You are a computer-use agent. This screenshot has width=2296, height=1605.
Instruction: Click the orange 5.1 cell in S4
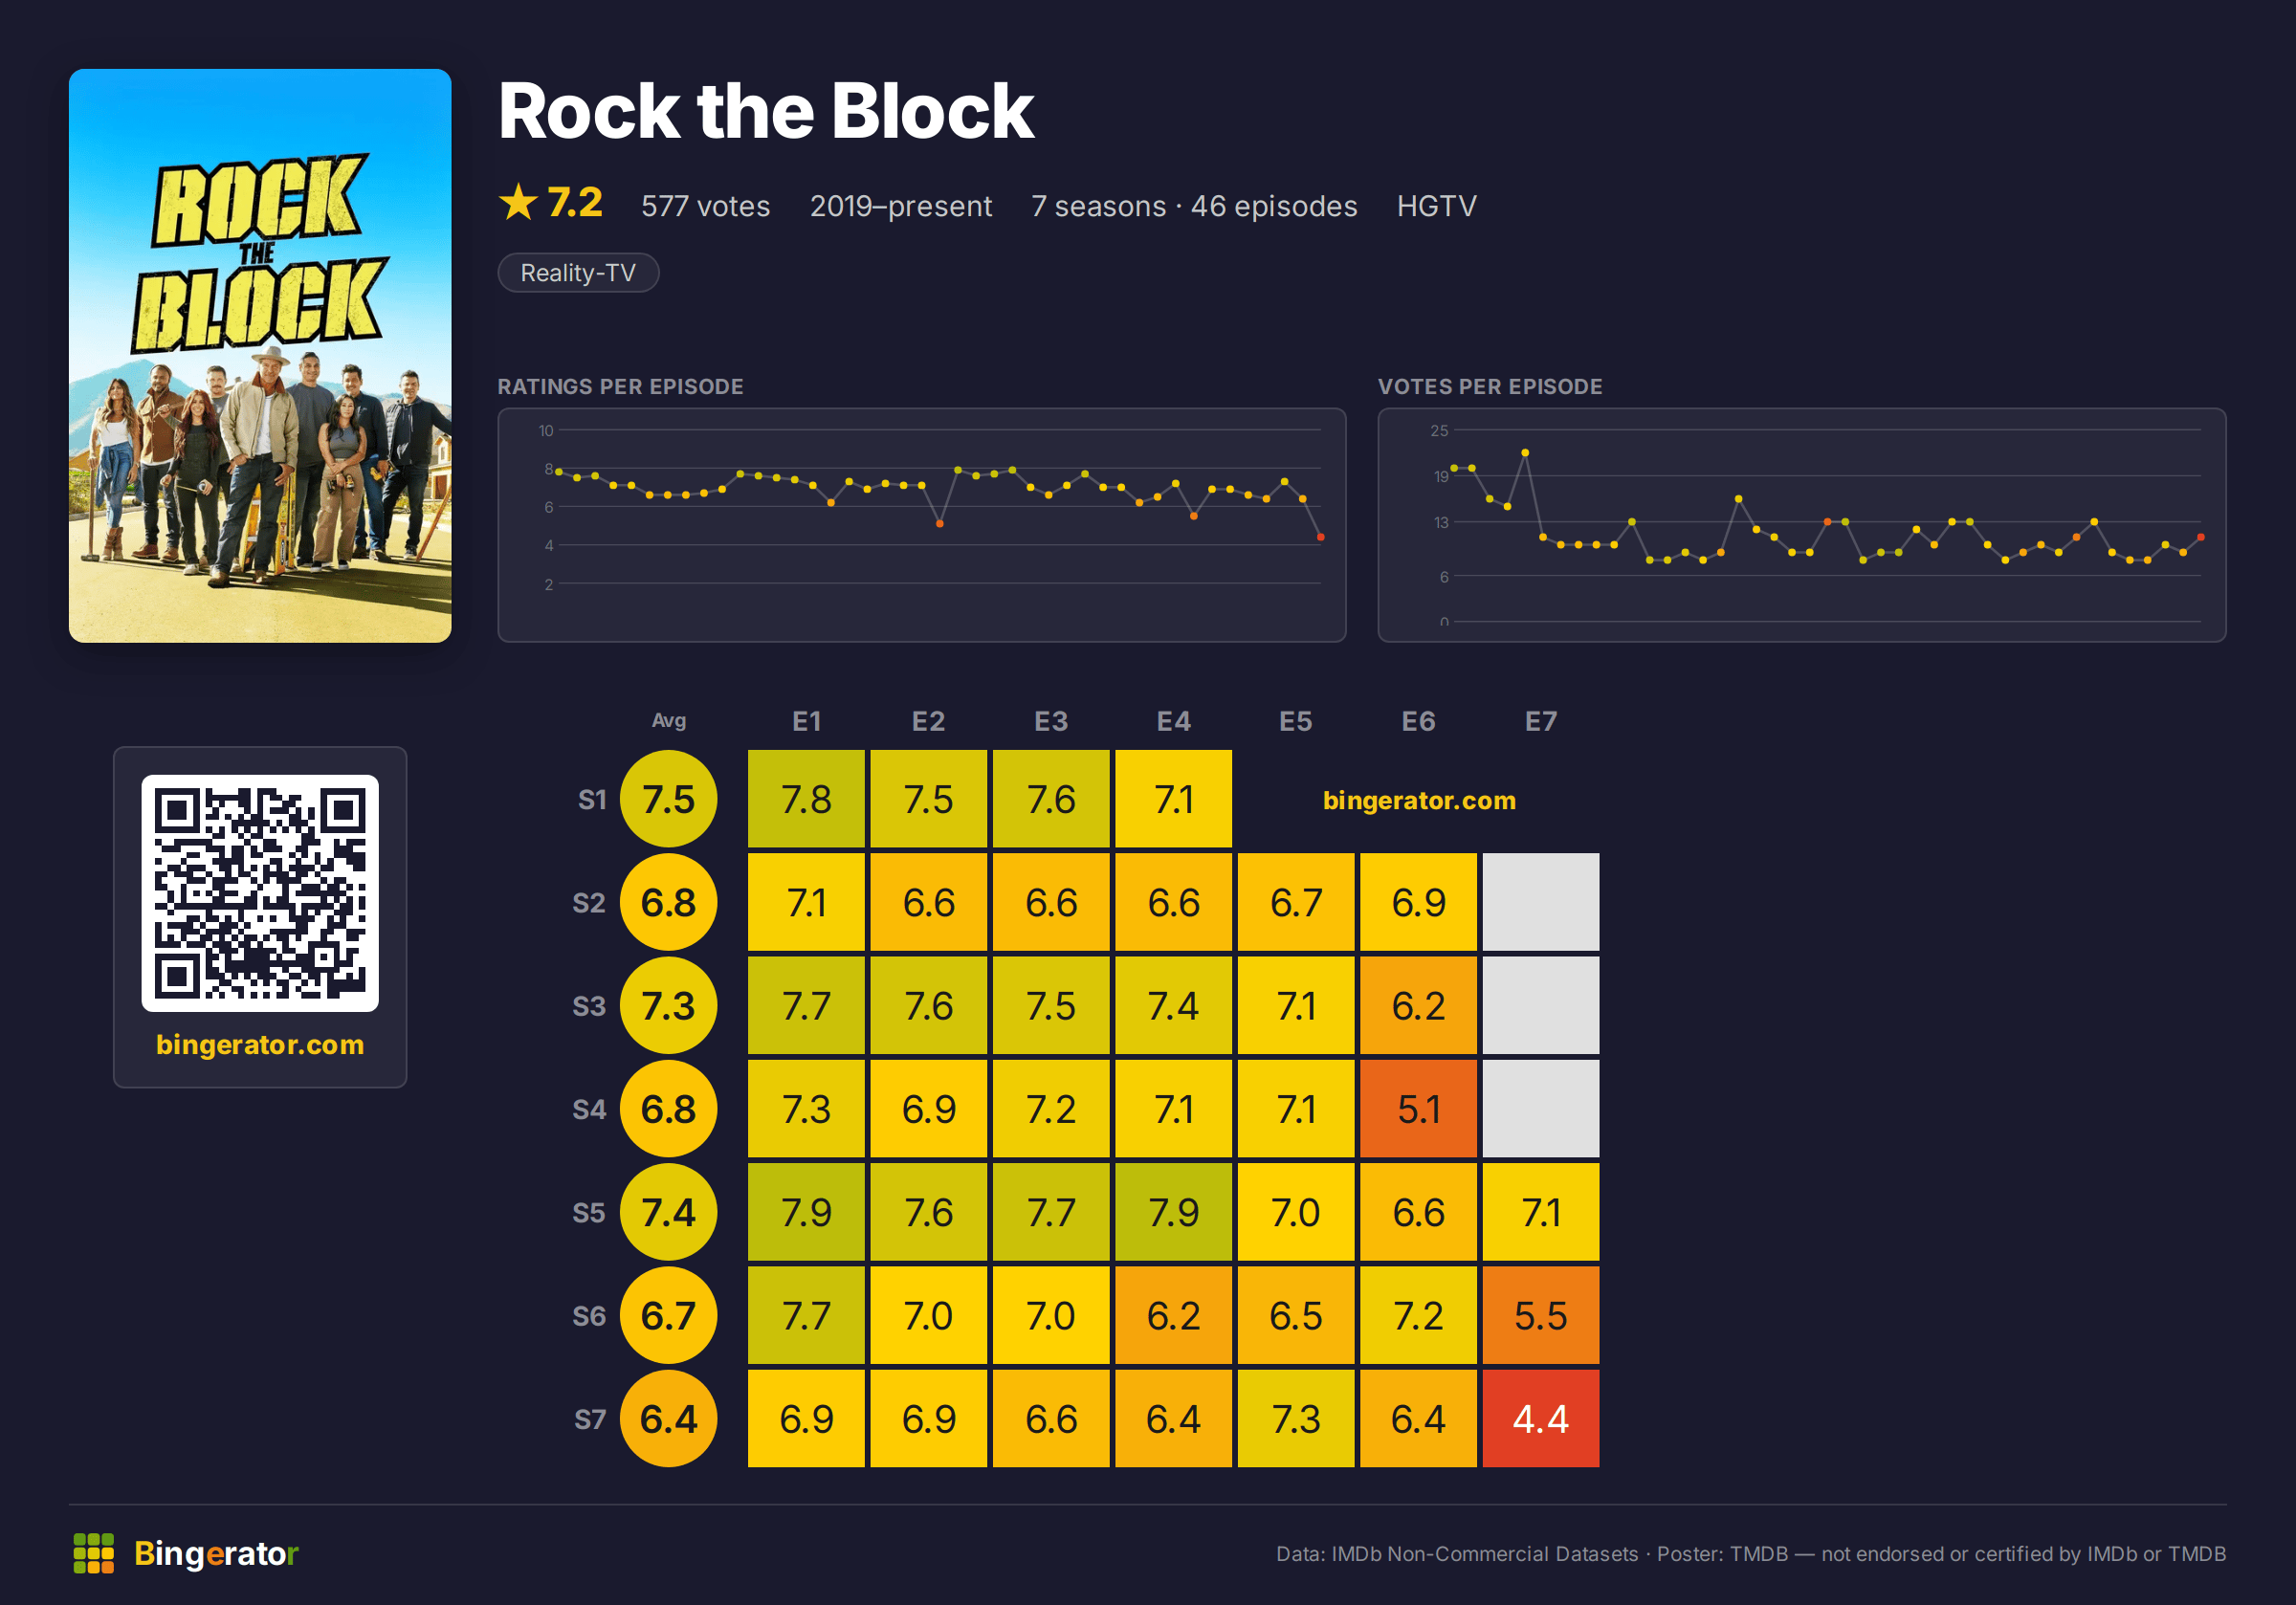click(x=1418, y=1109)
